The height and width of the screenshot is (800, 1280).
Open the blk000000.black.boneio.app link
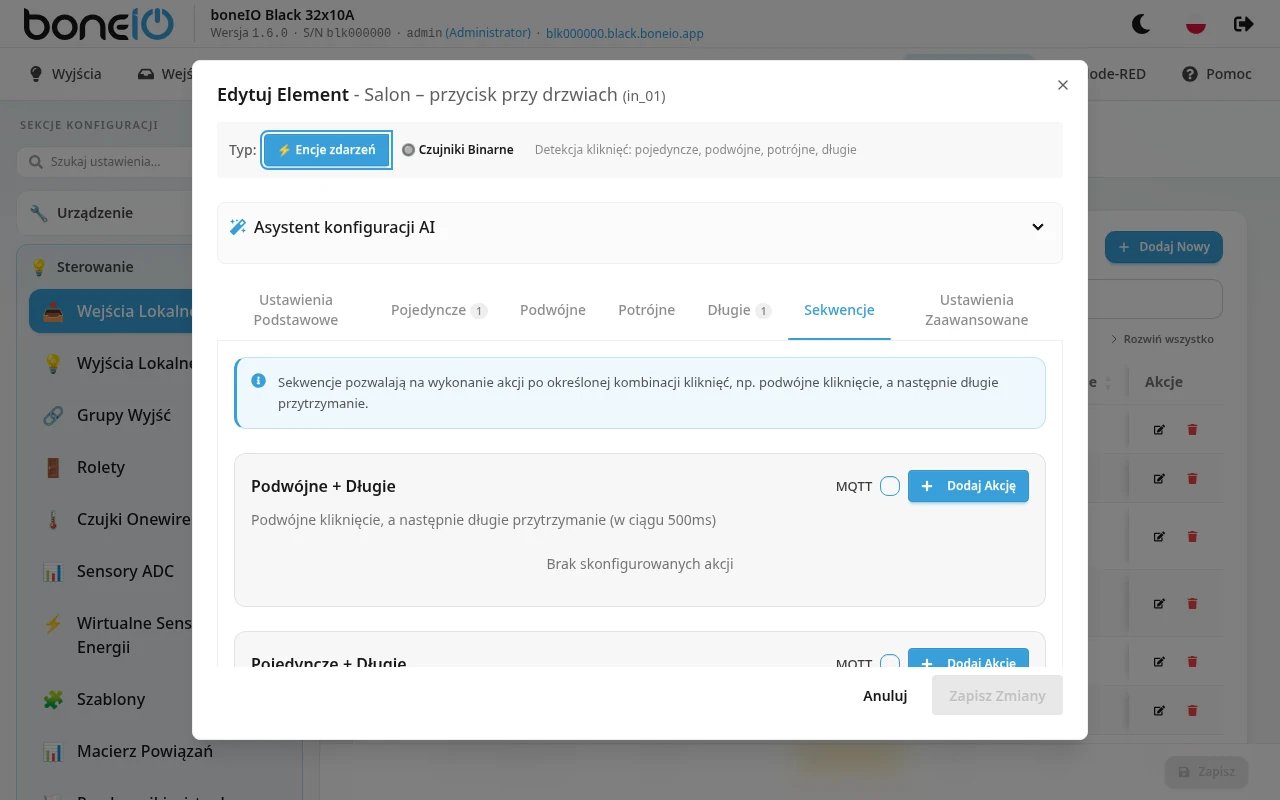click(625, 33)
